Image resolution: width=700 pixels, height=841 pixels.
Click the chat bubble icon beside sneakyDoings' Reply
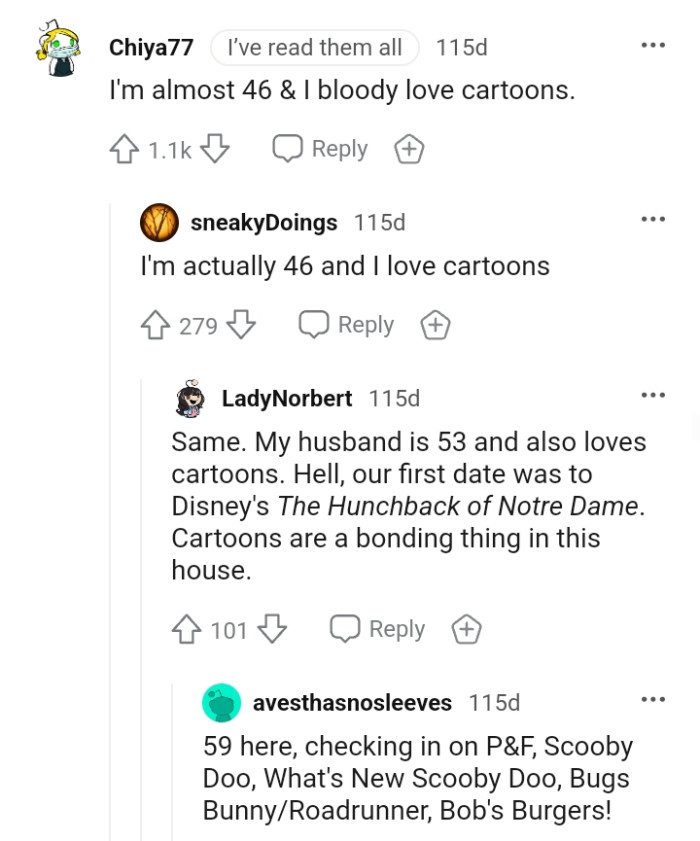[313, 323]
